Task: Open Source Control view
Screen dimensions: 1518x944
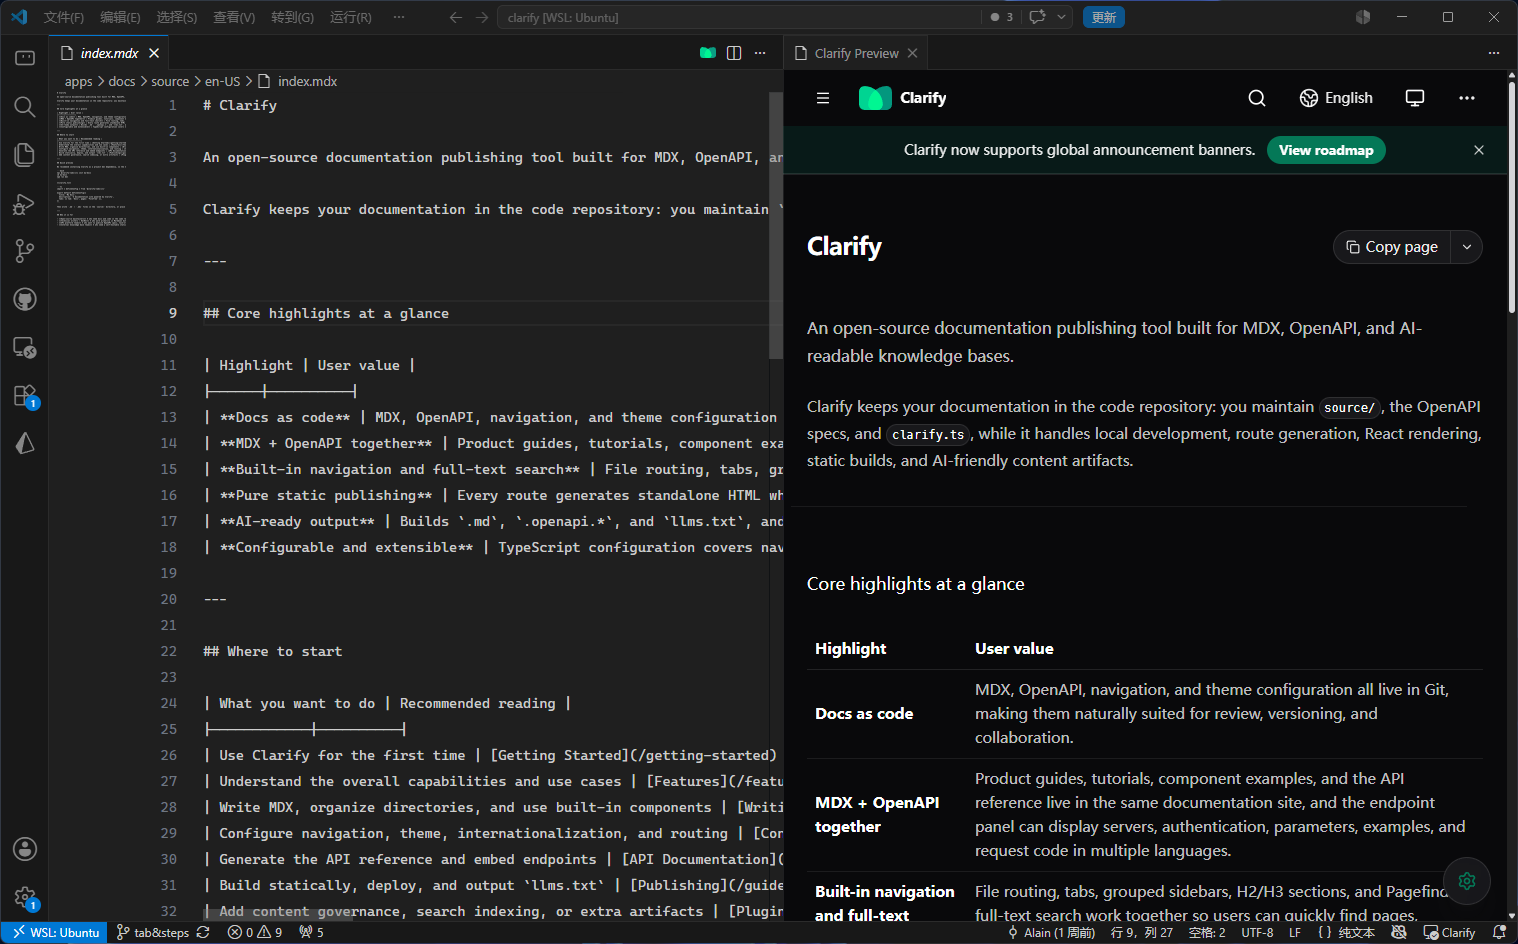Action: pos(25,251)
